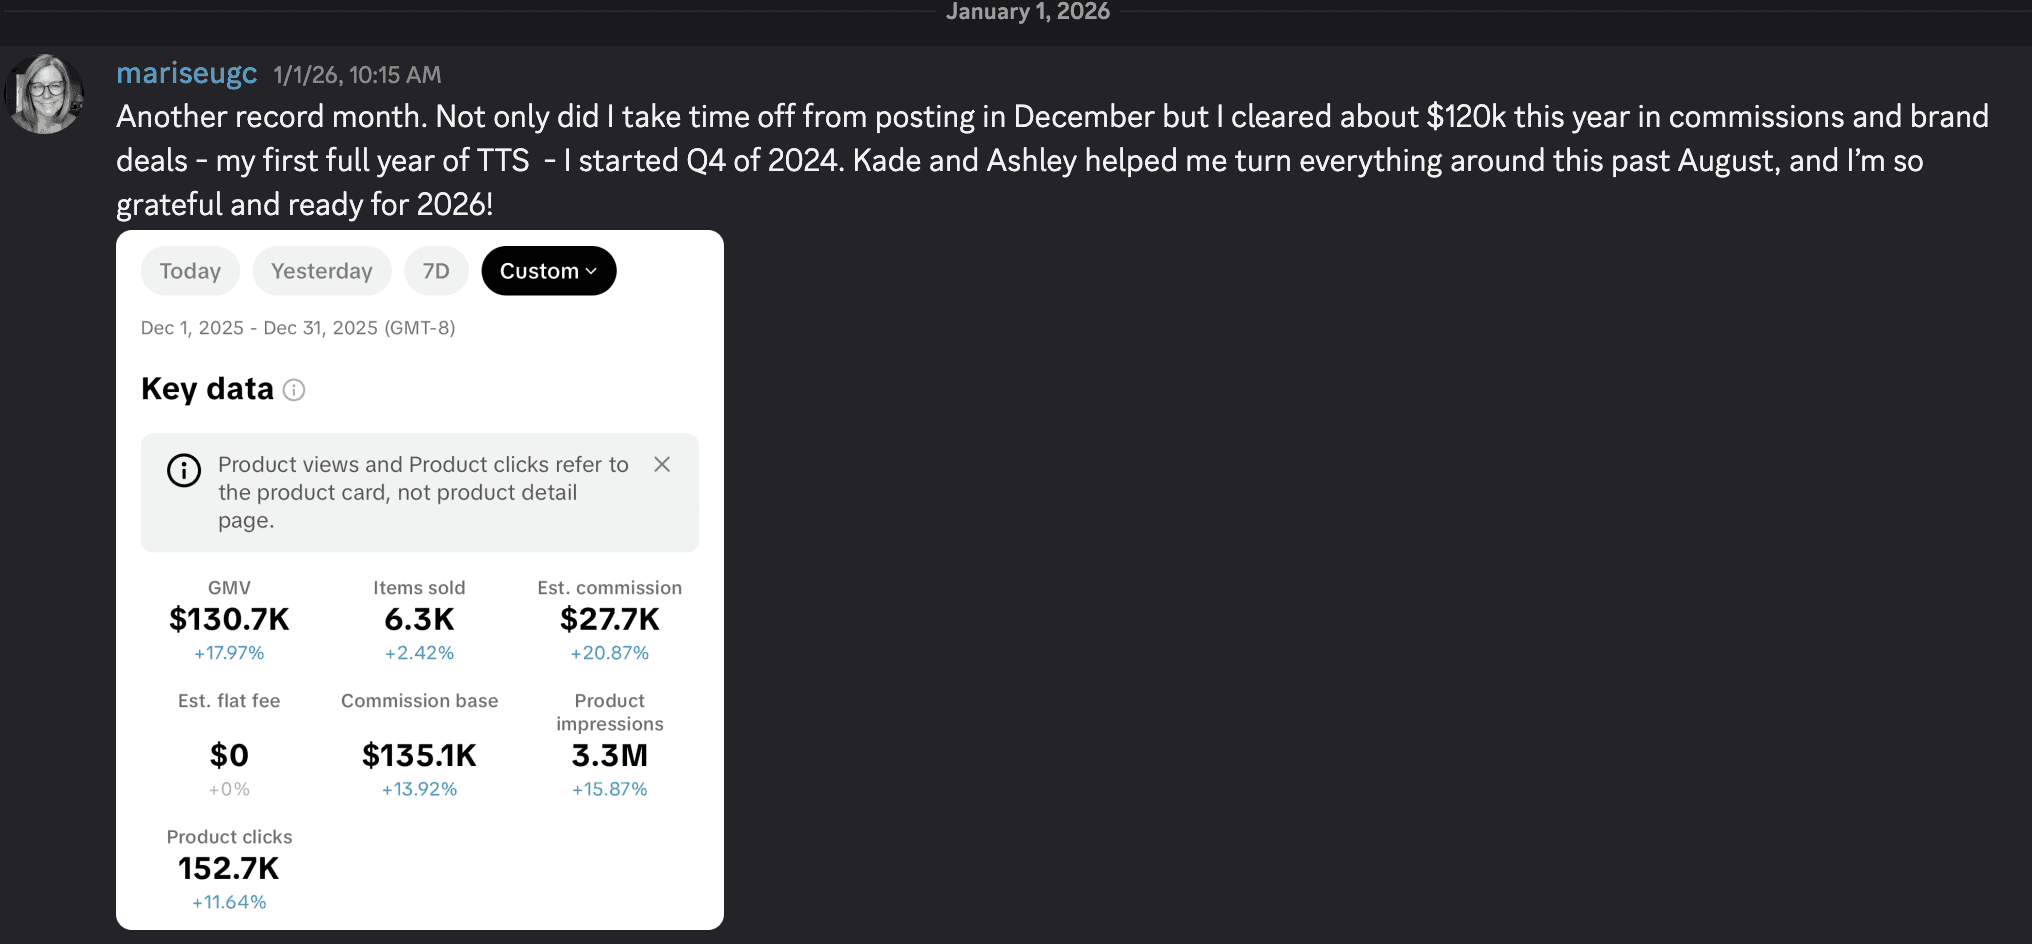The height and width of the screenshot is (944, 2032).
Task: Click the January 1, 2026 date divider
Action: (x=1028, y=12)
